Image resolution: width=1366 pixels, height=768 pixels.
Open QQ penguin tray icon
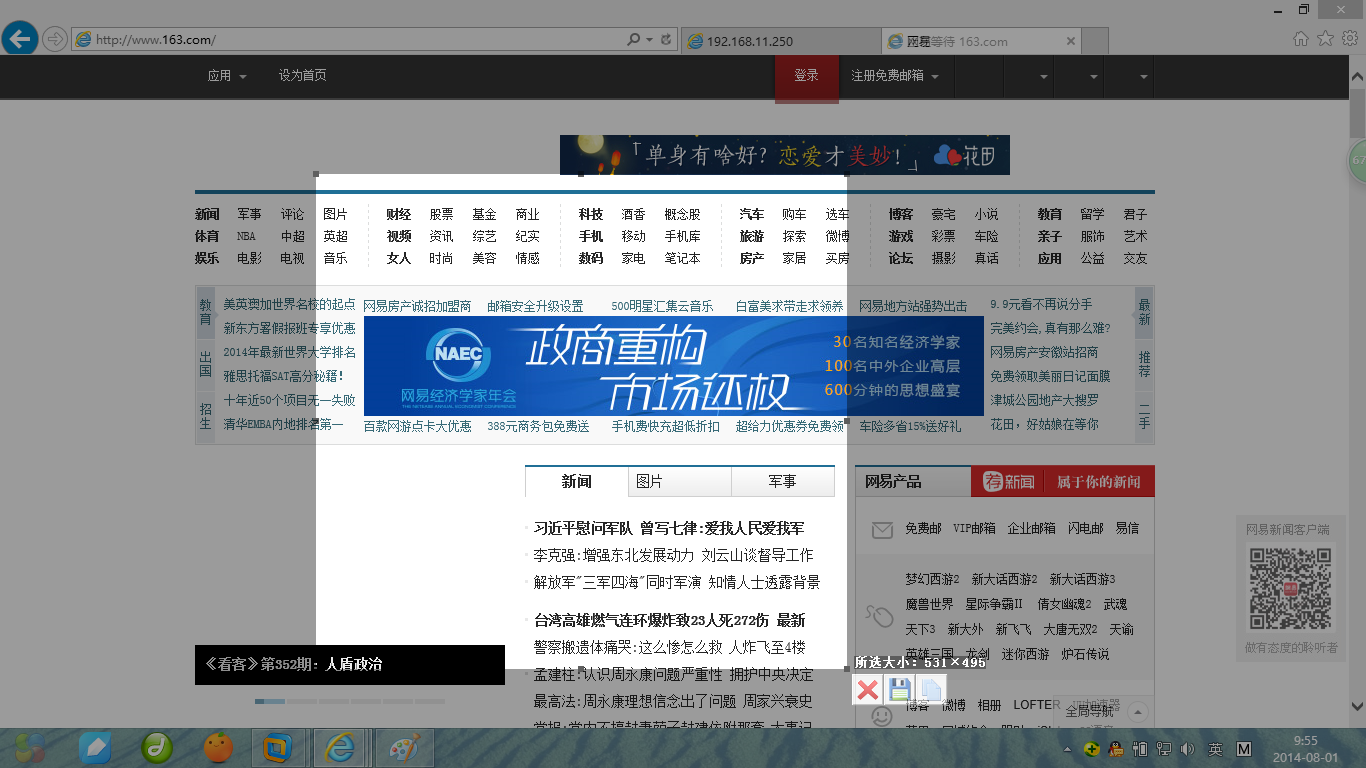point(1115,749)
